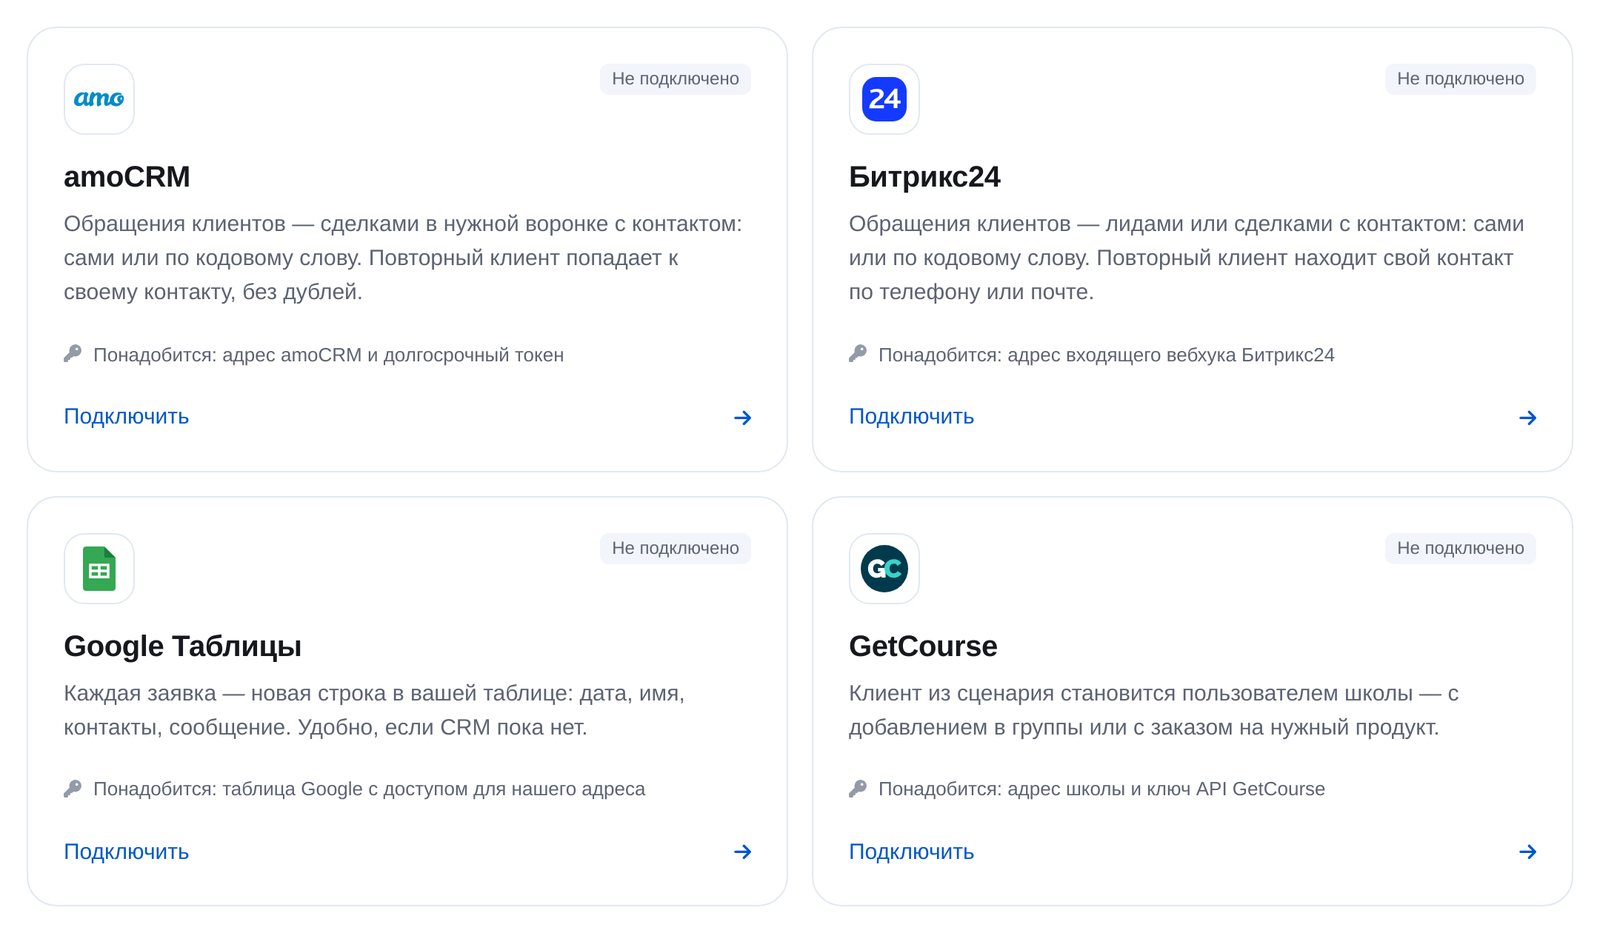The width and height of the screenshot is (1600, 933).
Task: Click Битрикс24 description starting 'Обращения клиентов — лидами'
Action: [1186, 258]
